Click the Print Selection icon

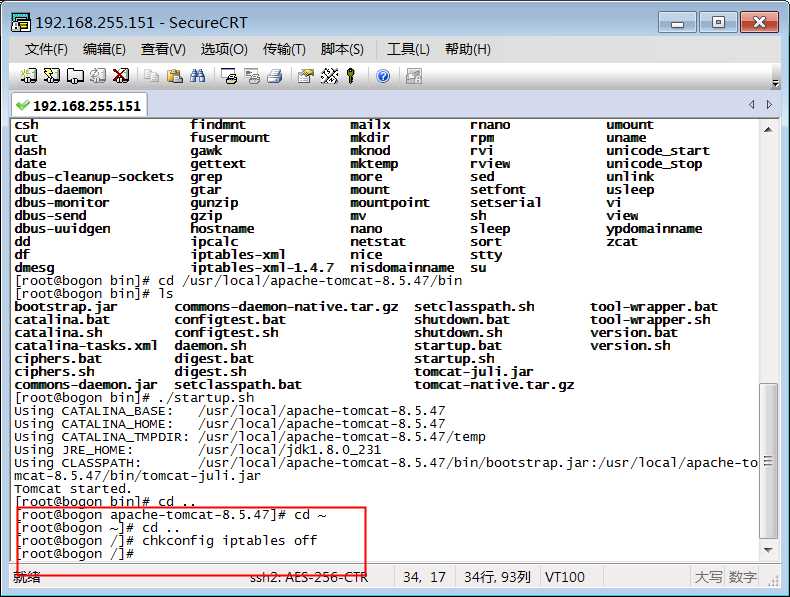tap(252, 76)
